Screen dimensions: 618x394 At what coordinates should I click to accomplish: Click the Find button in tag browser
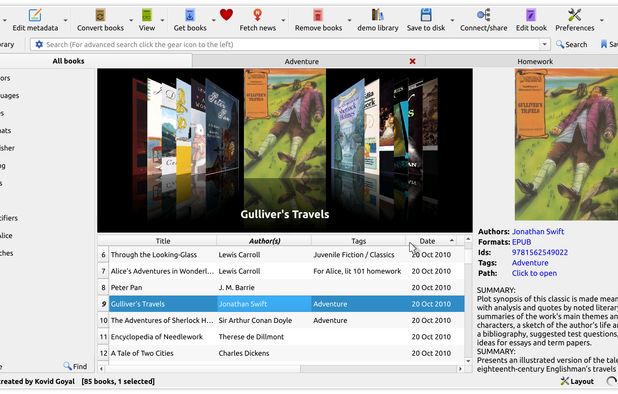point(75,366)
